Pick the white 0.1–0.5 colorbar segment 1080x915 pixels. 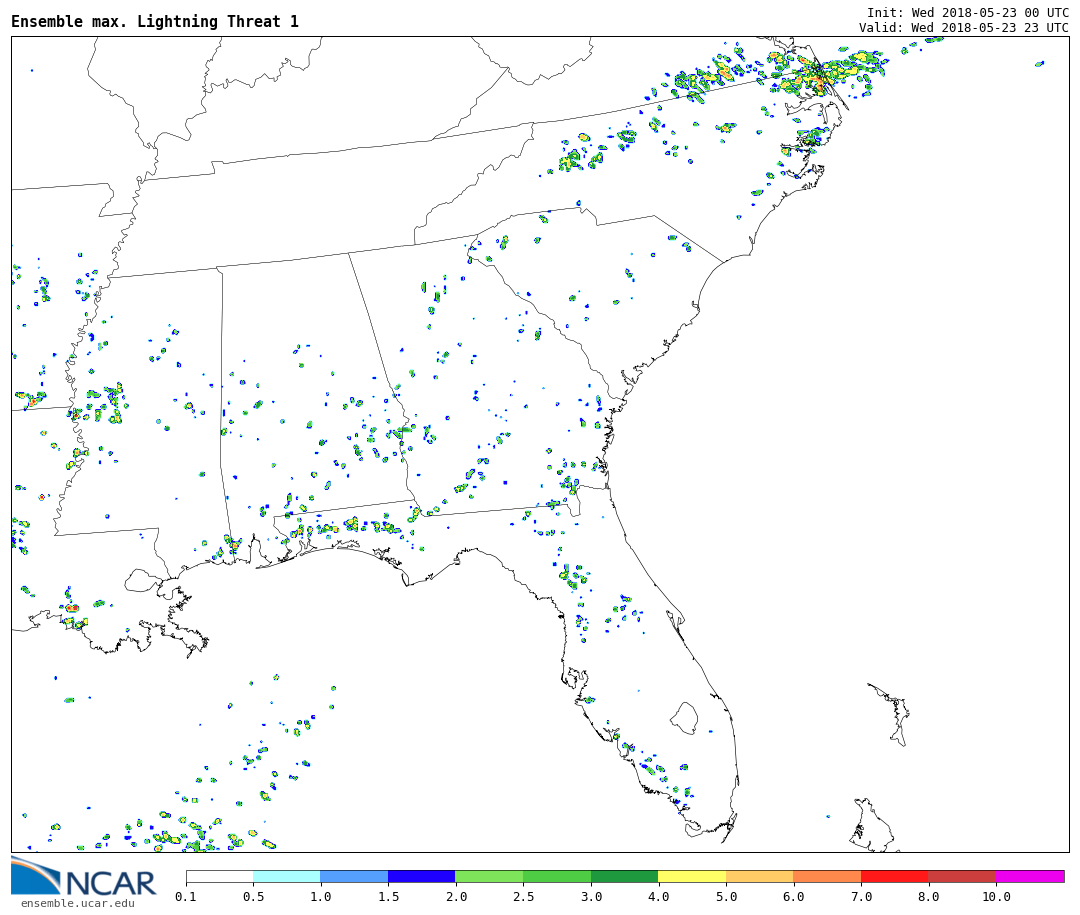(x=219, y=876)
